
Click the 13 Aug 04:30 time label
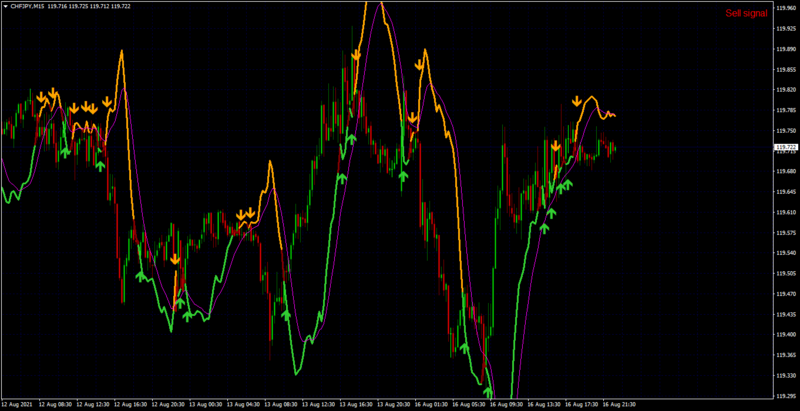pos(243,404)
